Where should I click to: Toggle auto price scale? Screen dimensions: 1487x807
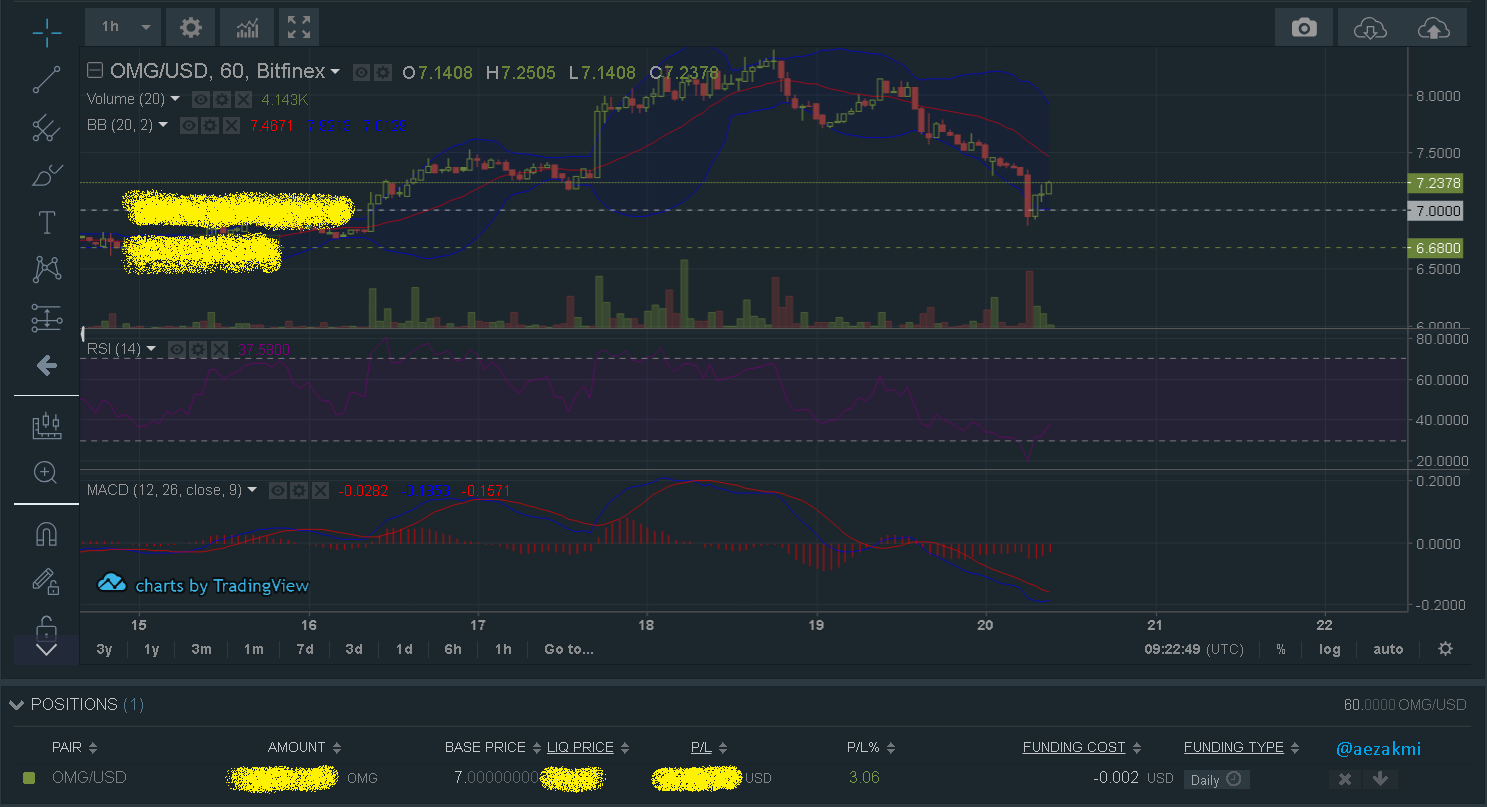1388,649
